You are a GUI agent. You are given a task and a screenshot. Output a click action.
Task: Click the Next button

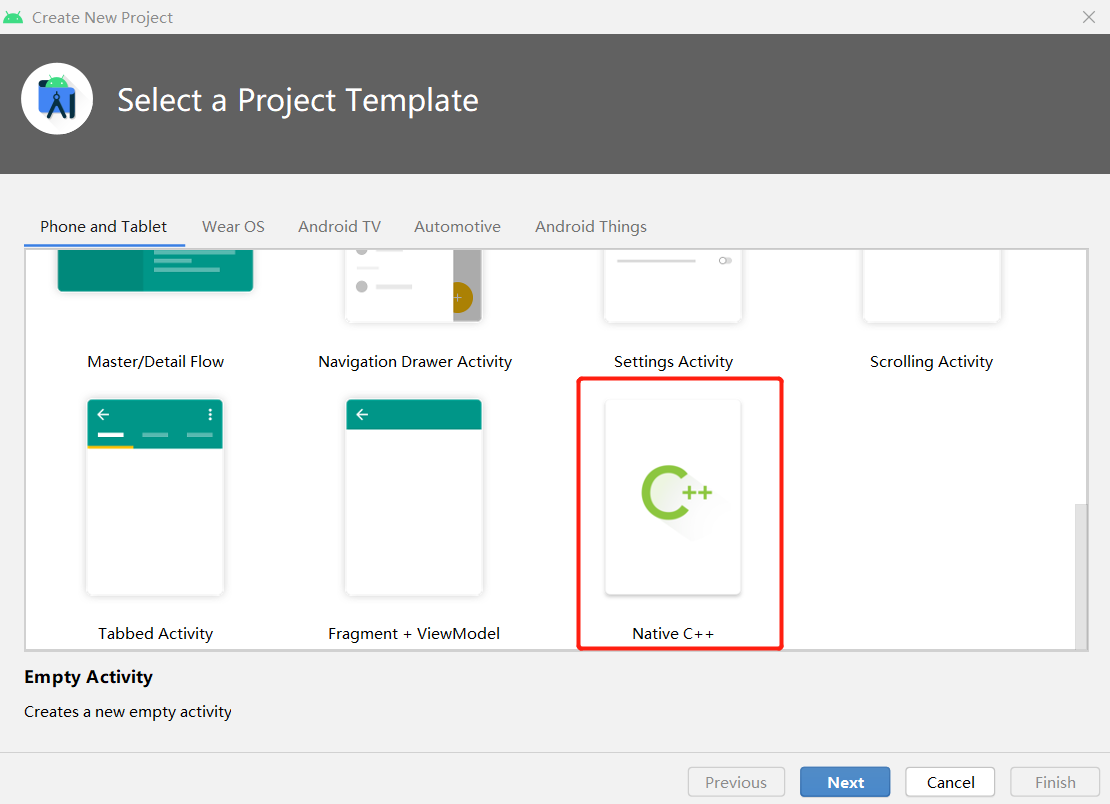point(845,782)
